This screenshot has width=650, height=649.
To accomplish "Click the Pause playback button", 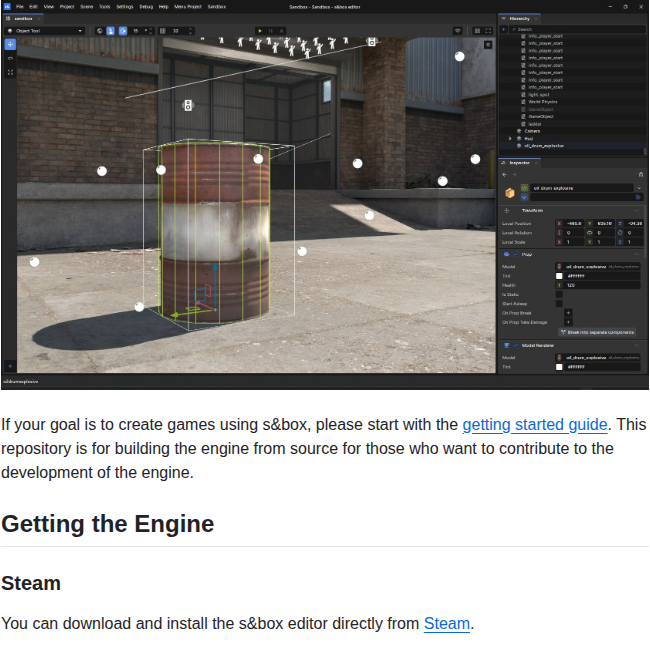I will click(x=271, y=31).
